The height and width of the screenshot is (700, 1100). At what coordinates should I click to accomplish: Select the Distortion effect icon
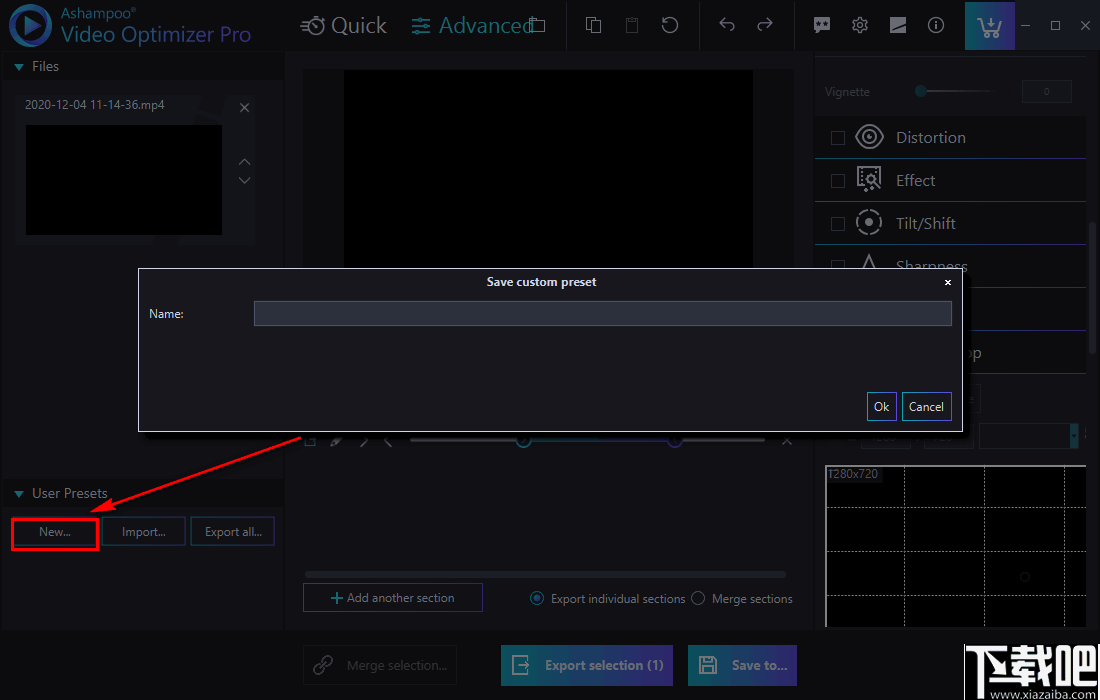869,137
